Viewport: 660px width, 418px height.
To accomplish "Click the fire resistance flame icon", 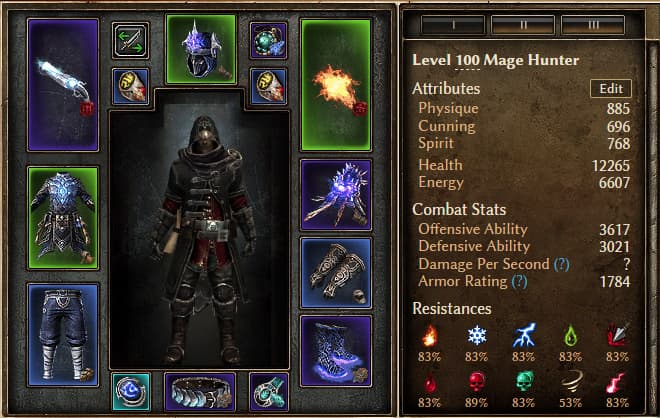I will 429,335.
